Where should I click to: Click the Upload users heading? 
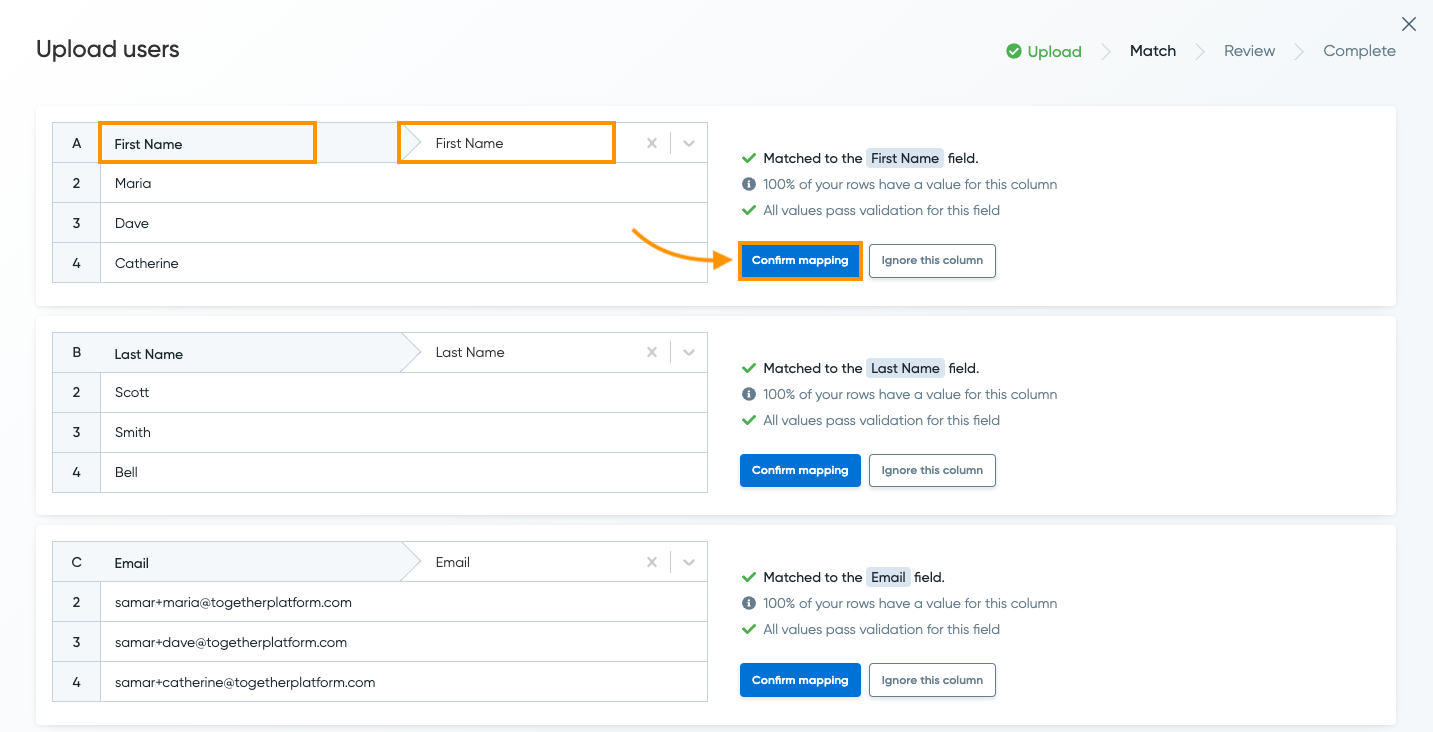108,49
